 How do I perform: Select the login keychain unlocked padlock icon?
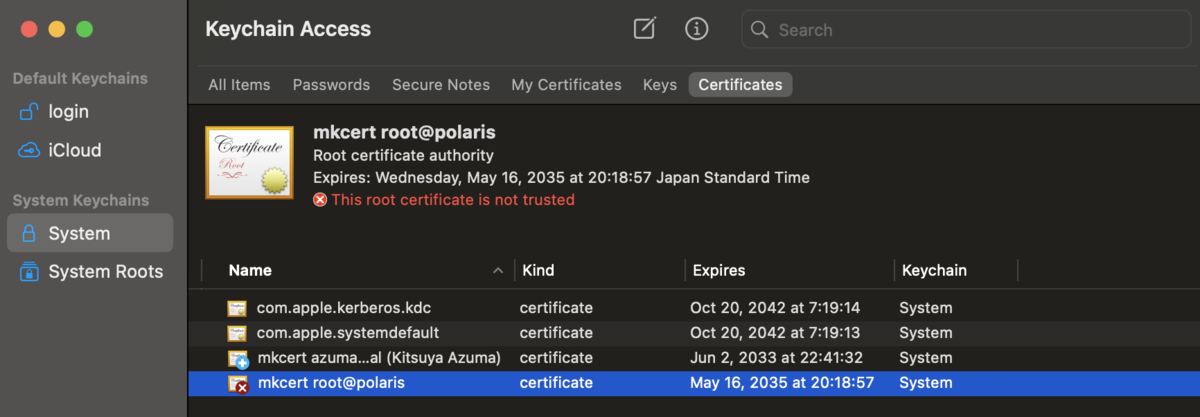(x=29, y=112)
